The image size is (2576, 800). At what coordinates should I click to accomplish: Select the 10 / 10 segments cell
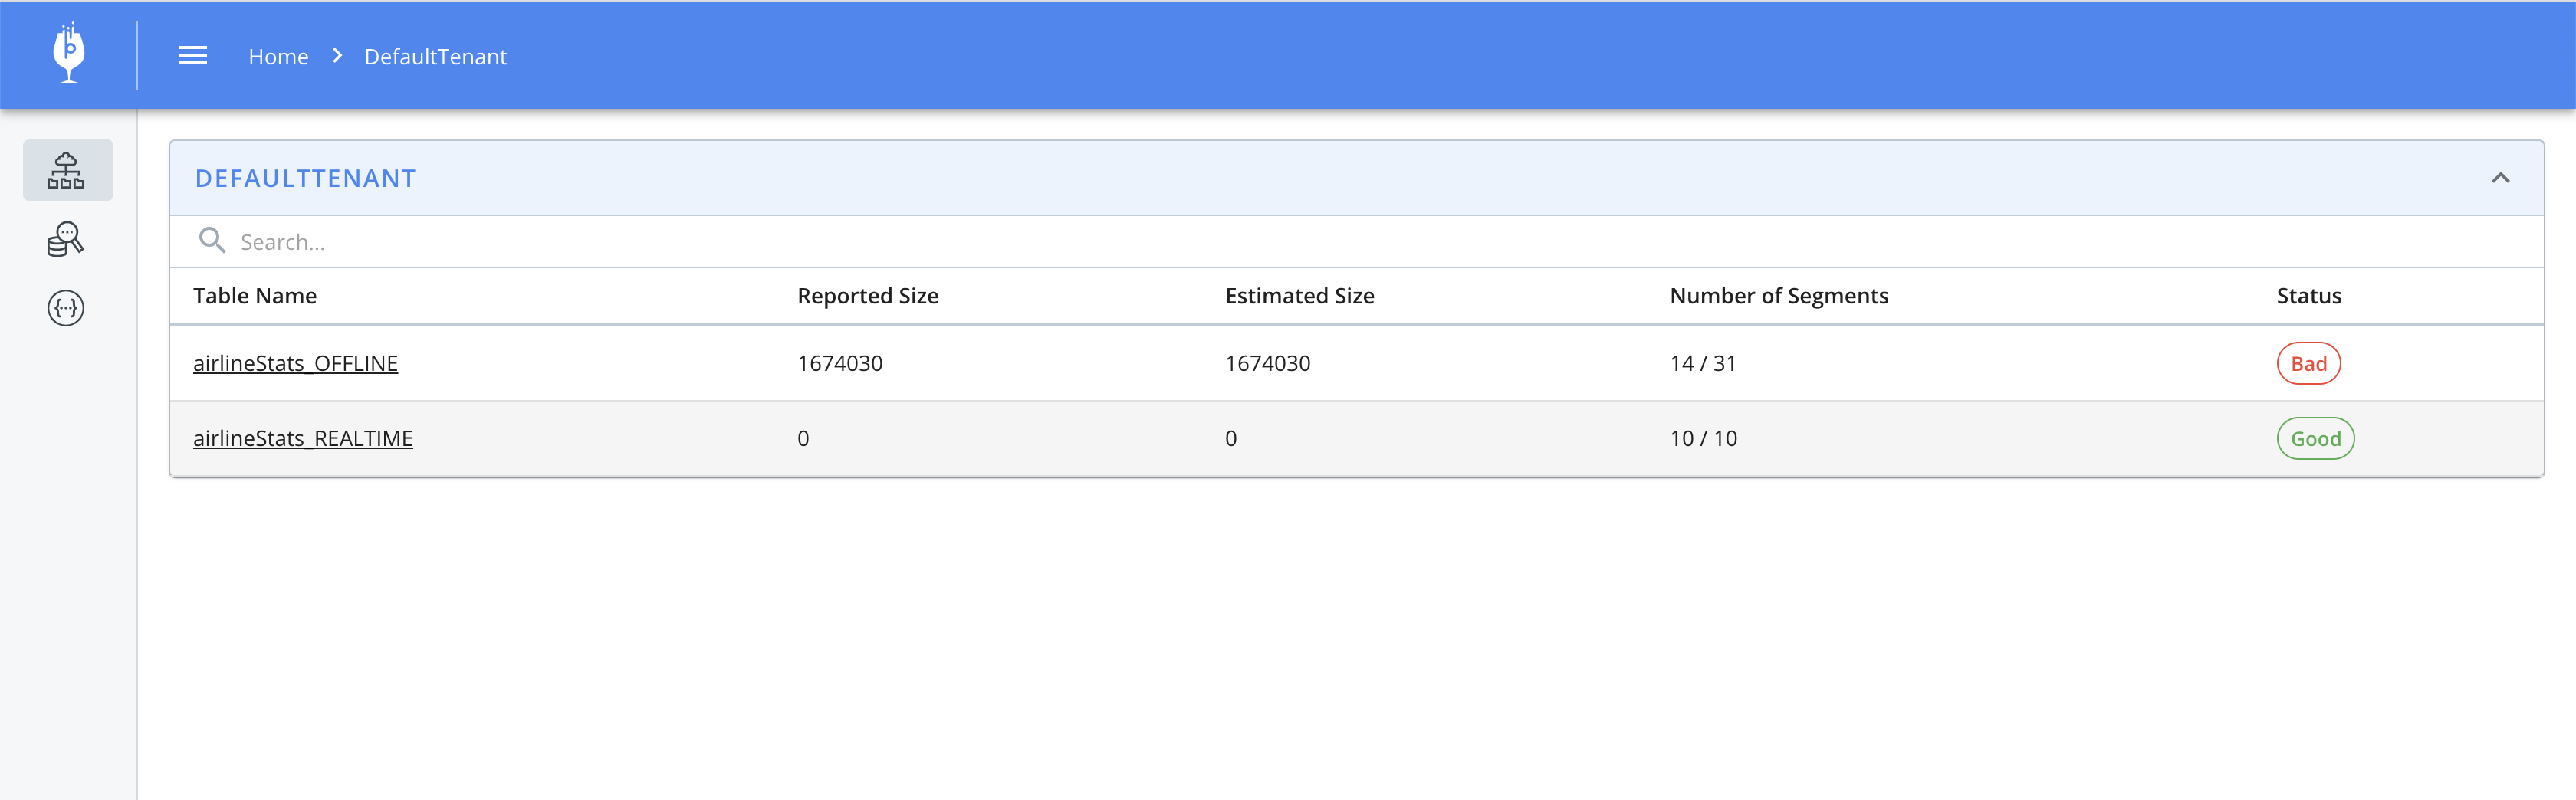pos(1703,438)
